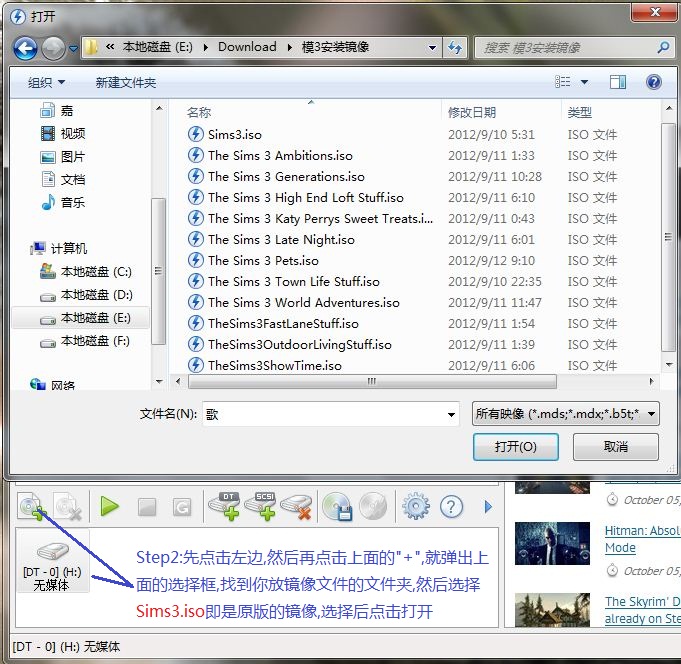
Task: Add a SCSI virtual drive
Action: [261, 506]
